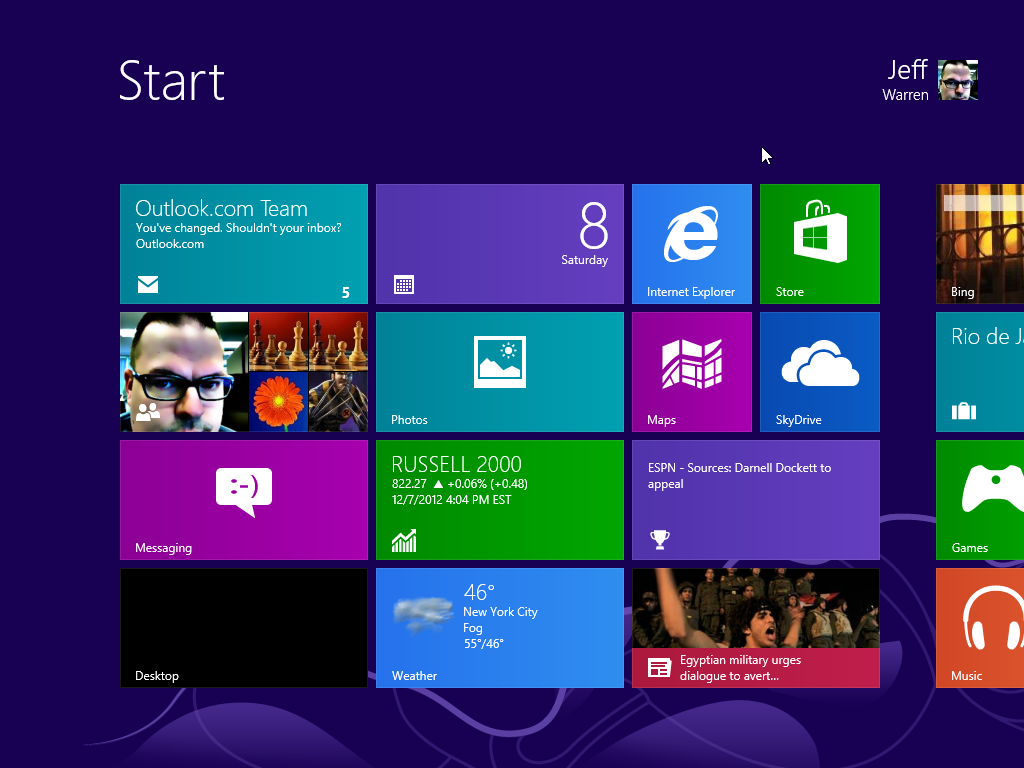The width and height of the screenshot is (1024, 768).
Task: Open the Photos tile
Action: point(500,372)
